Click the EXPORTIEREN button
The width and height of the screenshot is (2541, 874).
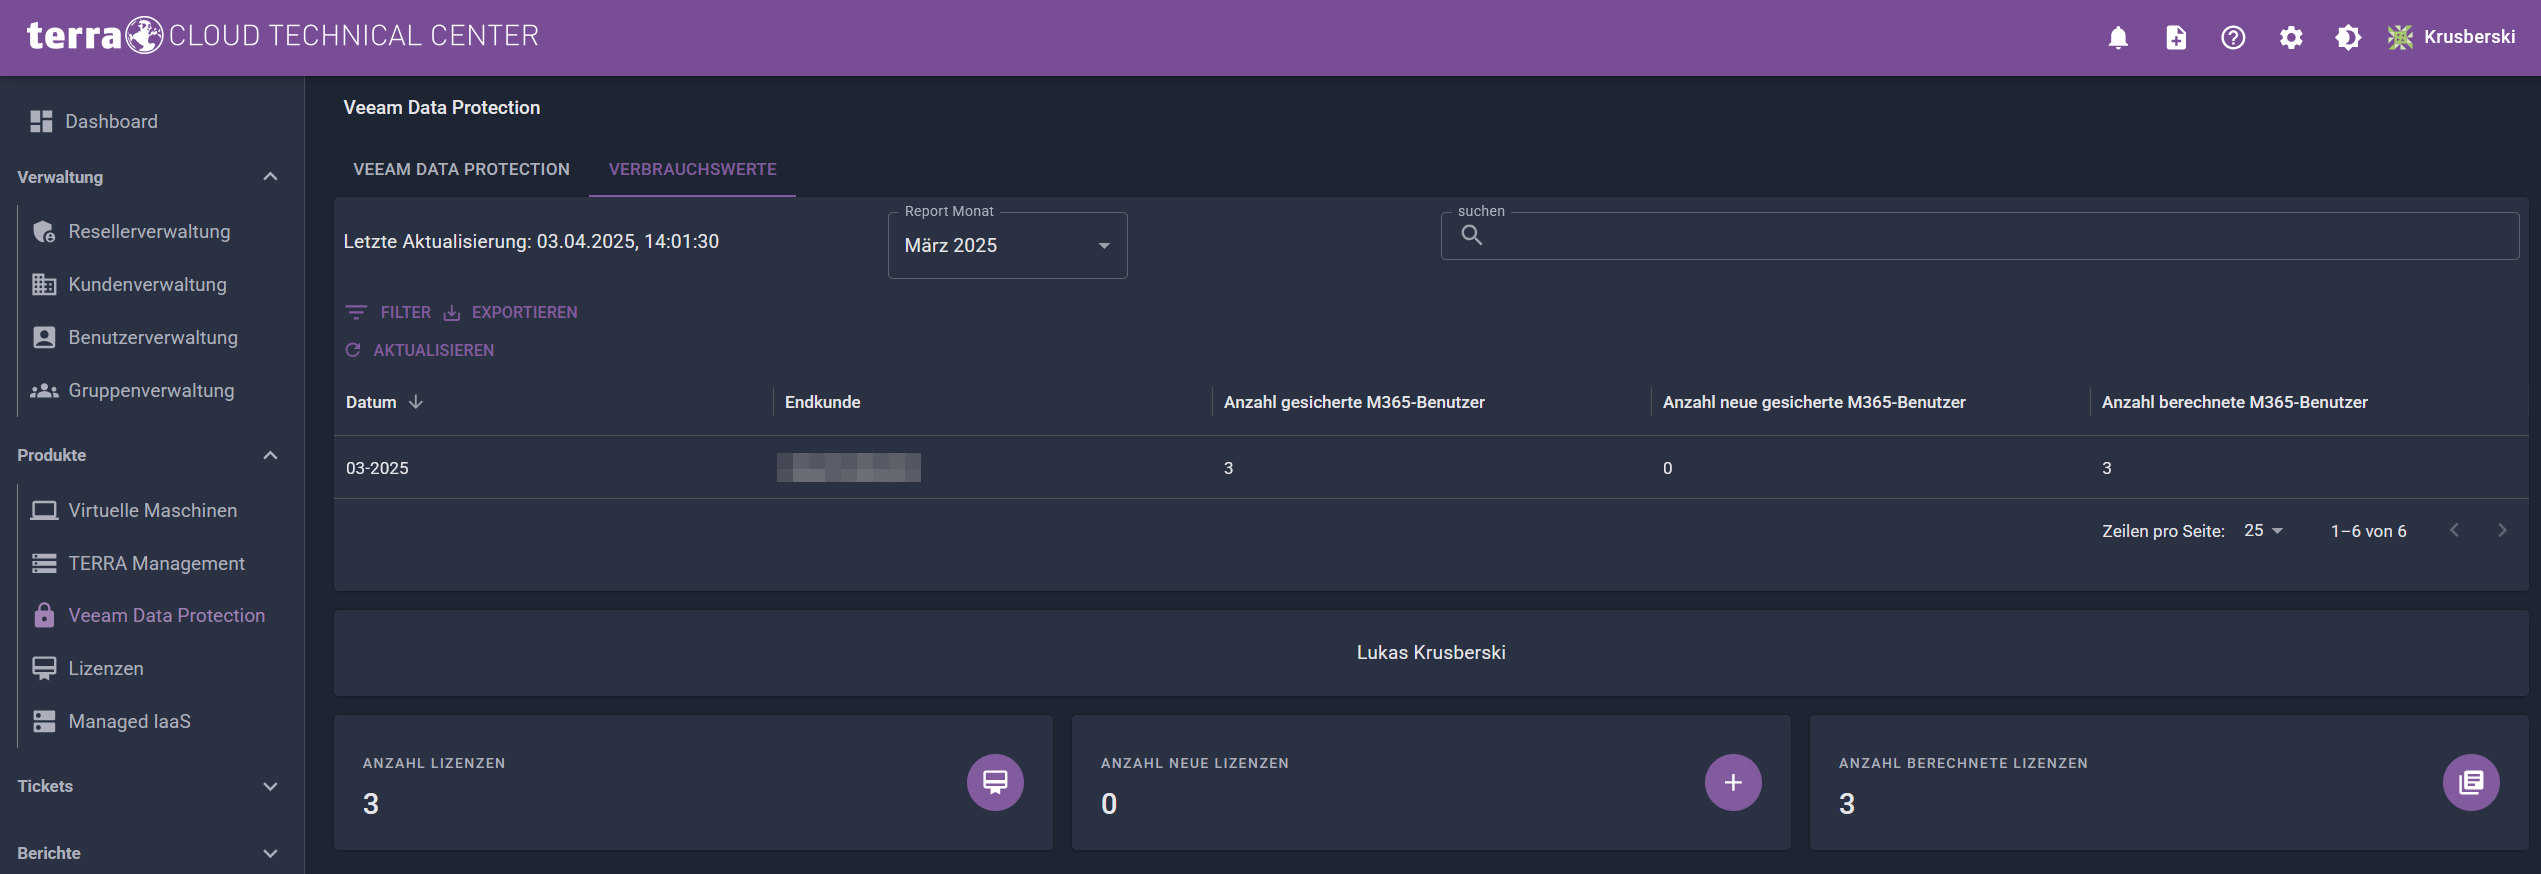tap(511, 312)
